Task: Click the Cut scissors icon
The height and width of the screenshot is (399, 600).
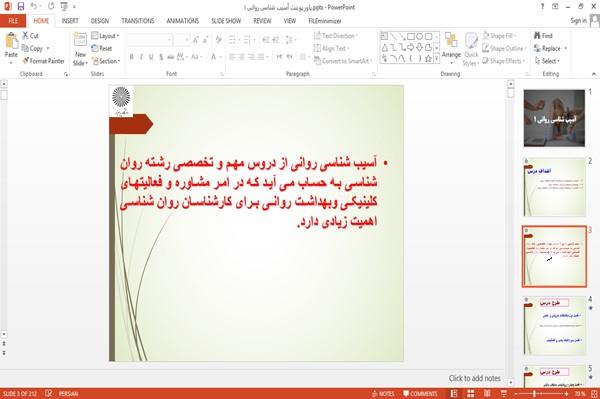Action: click(x=26, y=36)
